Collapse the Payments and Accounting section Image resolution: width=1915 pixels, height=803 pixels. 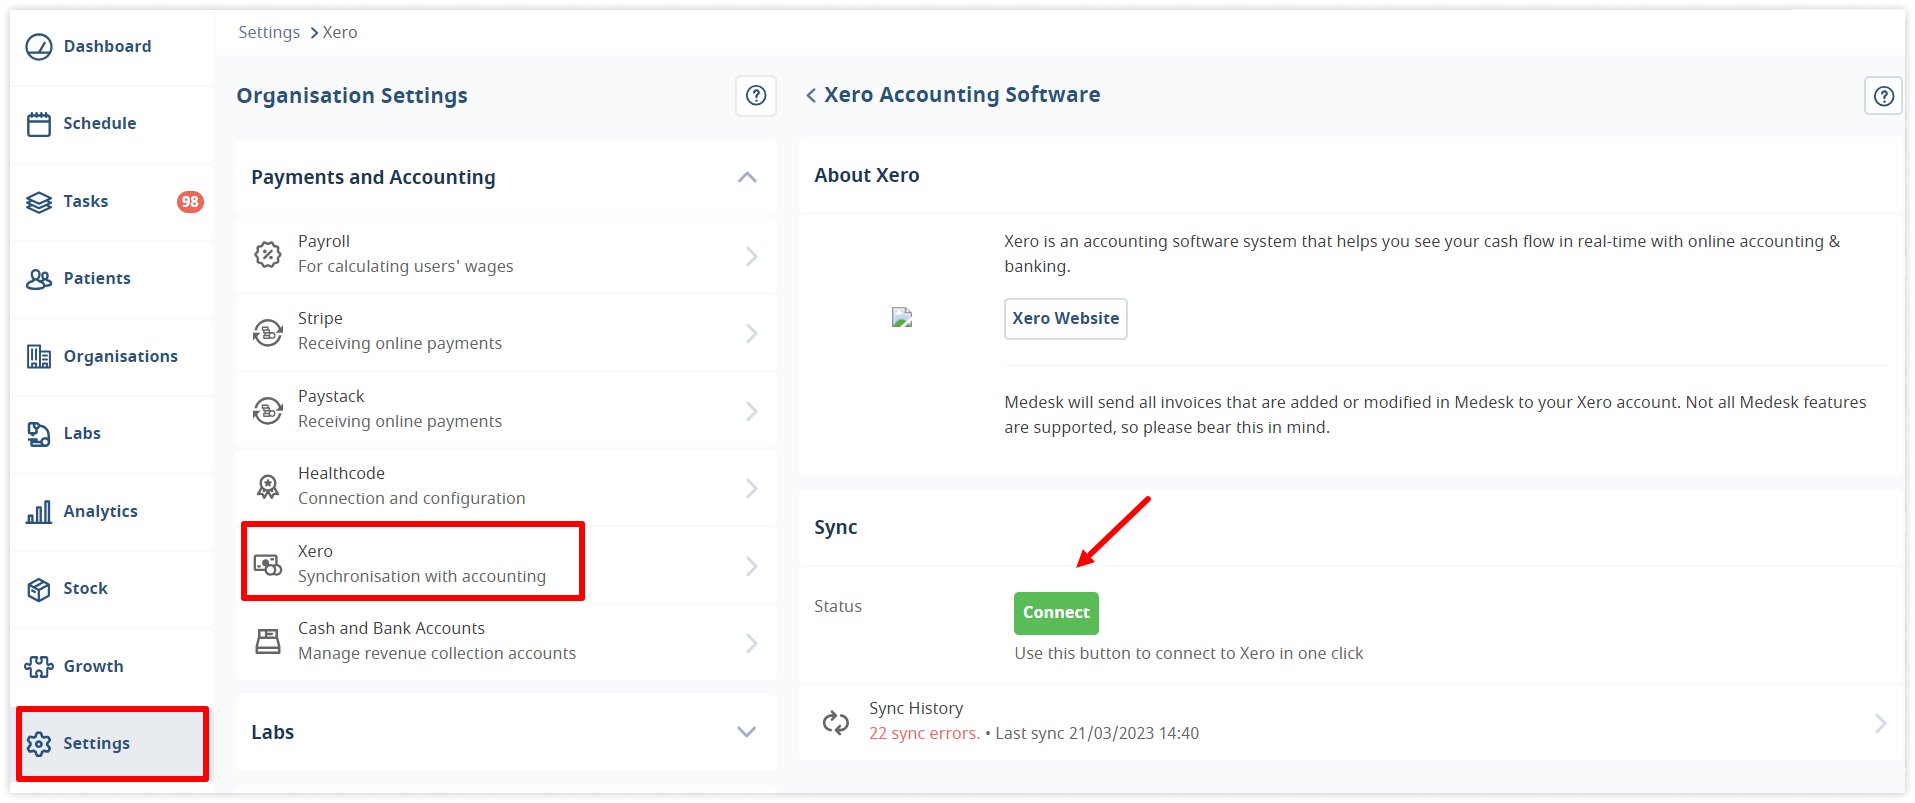(746, 178)
